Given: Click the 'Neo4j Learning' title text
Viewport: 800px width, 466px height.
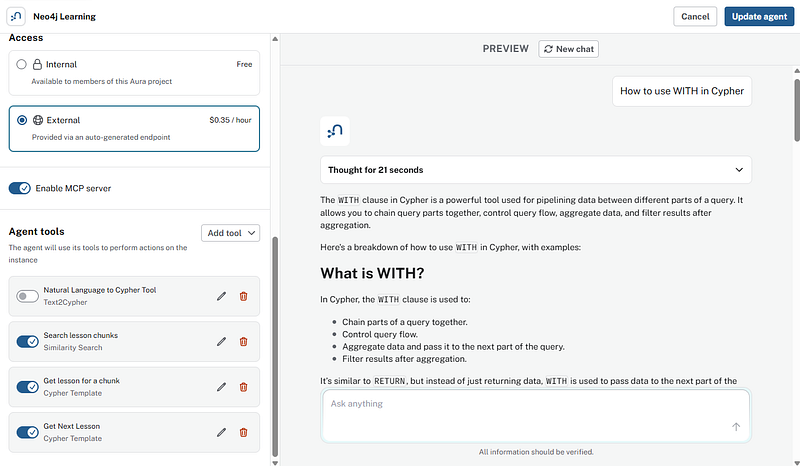Looking at the screenshot, I should 64,16.
